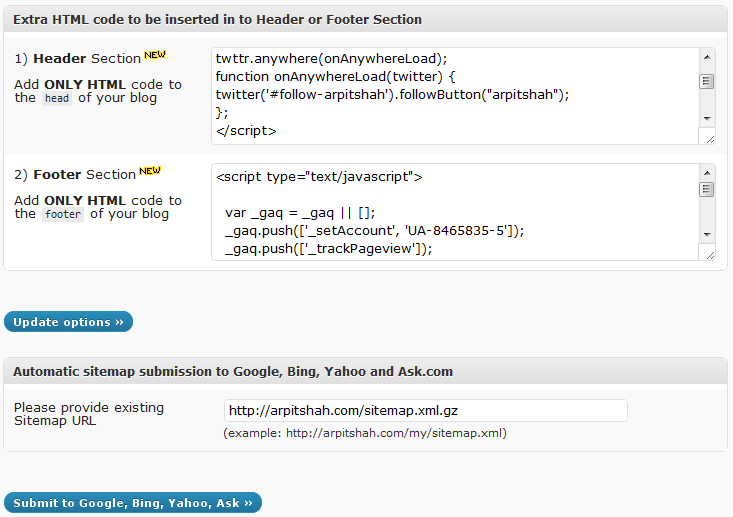
Task: Click the Header textarea resize grip
Action: pyautogui.click(x=710, y=139)
